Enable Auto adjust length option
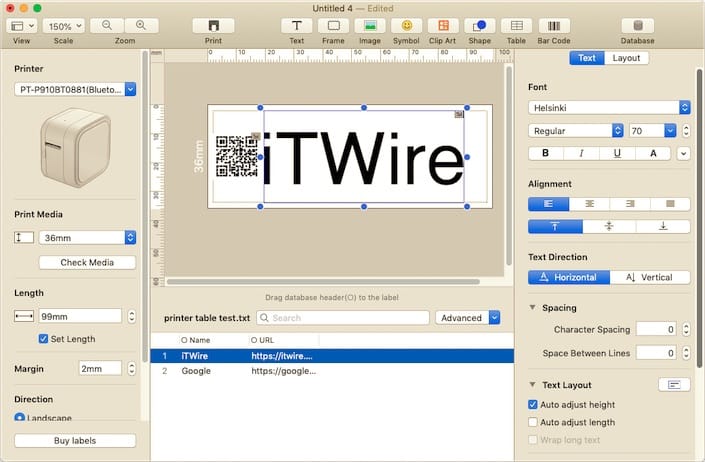This screenshot has height=462, width=705. tap(533, 422)
